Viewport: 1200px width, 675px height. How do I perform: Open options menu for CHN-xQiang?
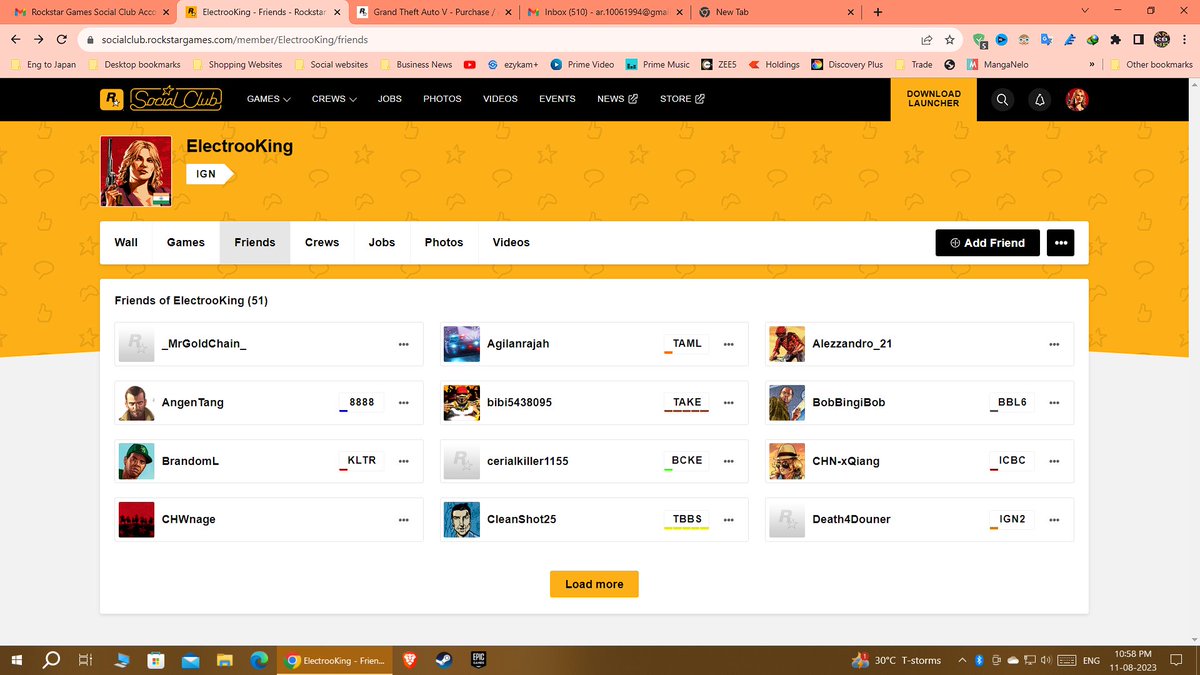(x=1054, y=461)
